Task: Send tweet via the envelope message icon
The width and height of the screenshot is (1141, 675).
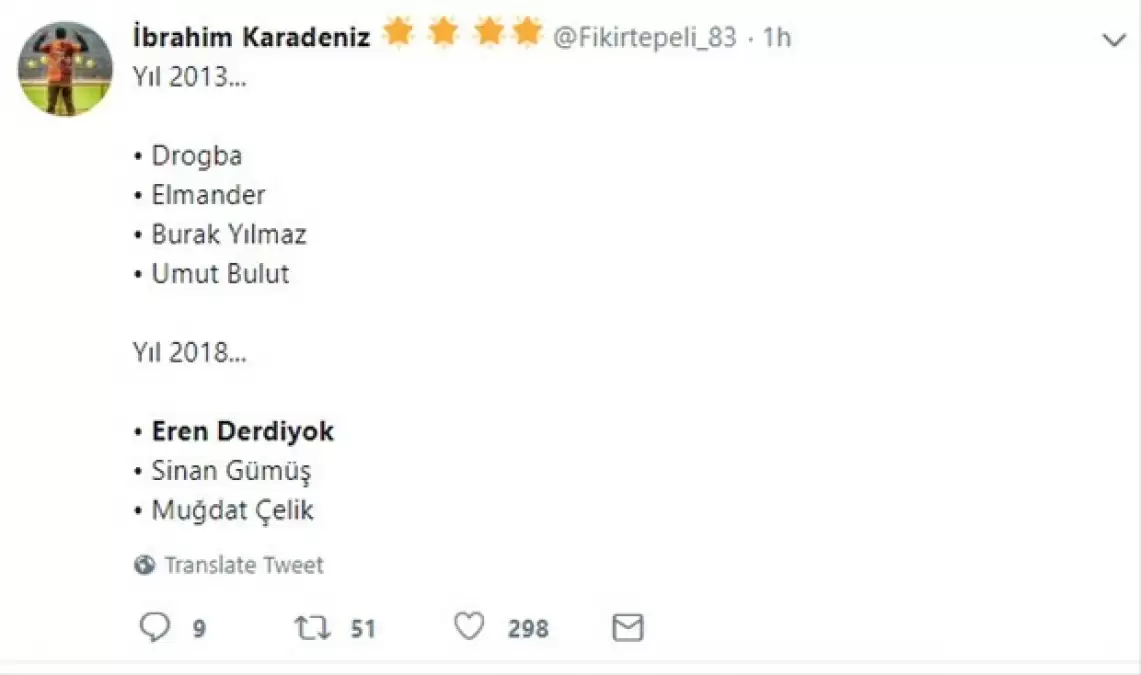Action: click(627, 628)
